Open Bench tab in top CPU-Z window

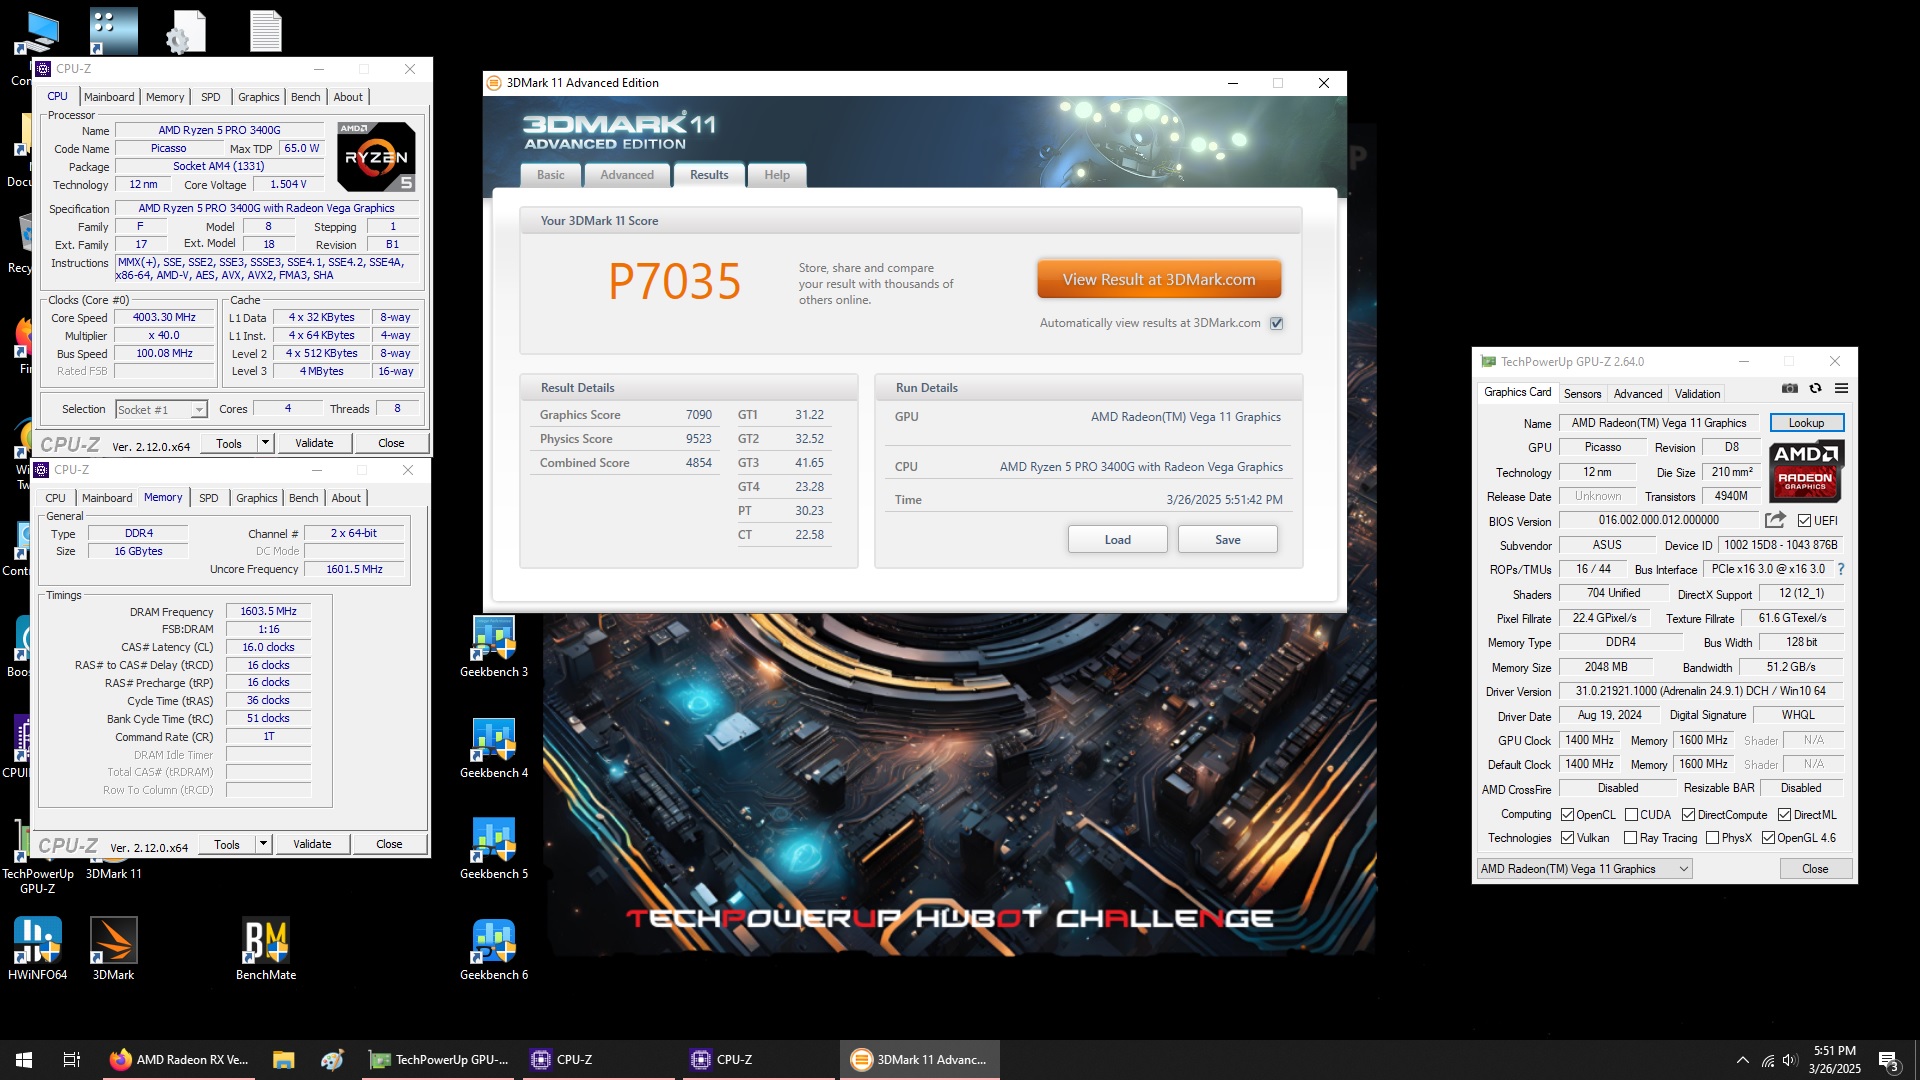click(x=306, y=97)
